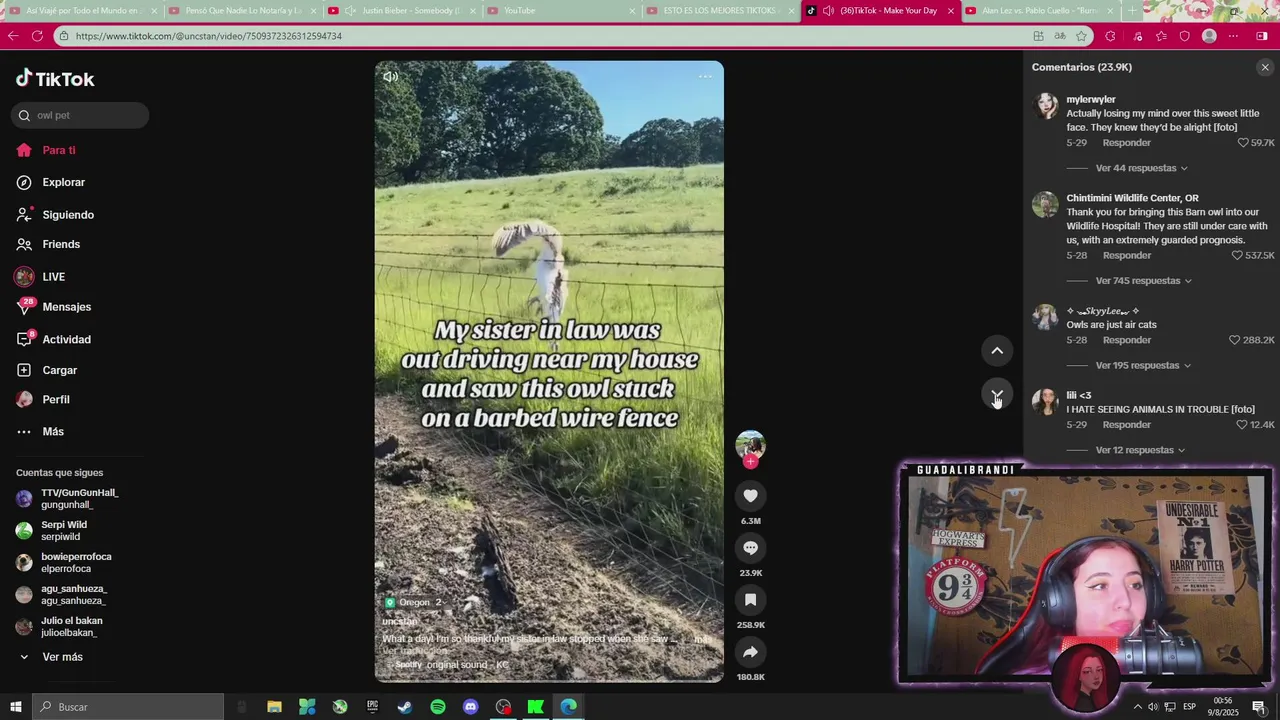
Task: Reply to Chintimini Wildlife Center's comment
Action: click(x=1126, y=256)
